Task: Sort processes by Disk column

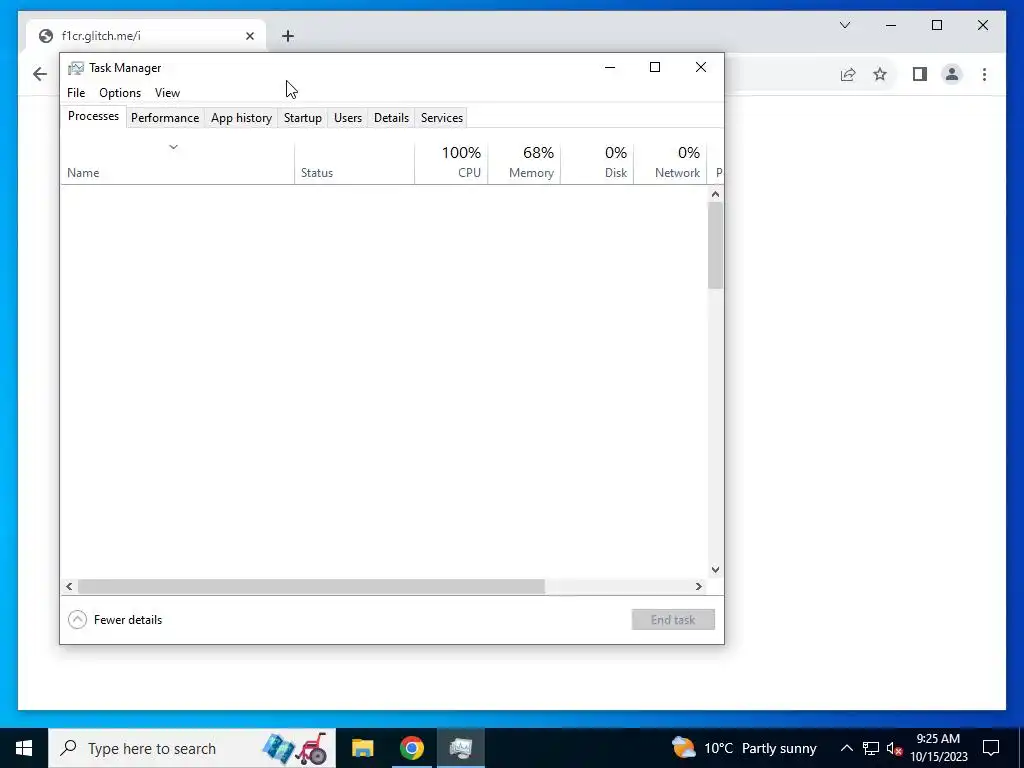Action: 597,162
